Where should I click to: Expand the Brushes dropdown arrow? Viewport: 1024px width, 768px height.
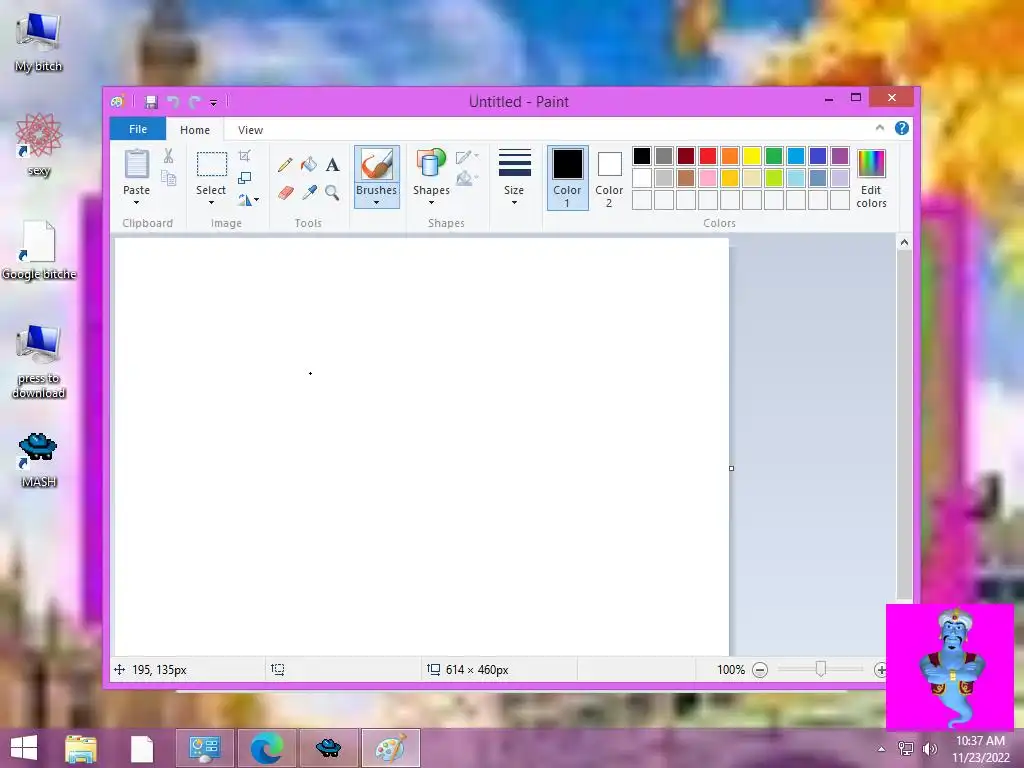pos(377,202)
